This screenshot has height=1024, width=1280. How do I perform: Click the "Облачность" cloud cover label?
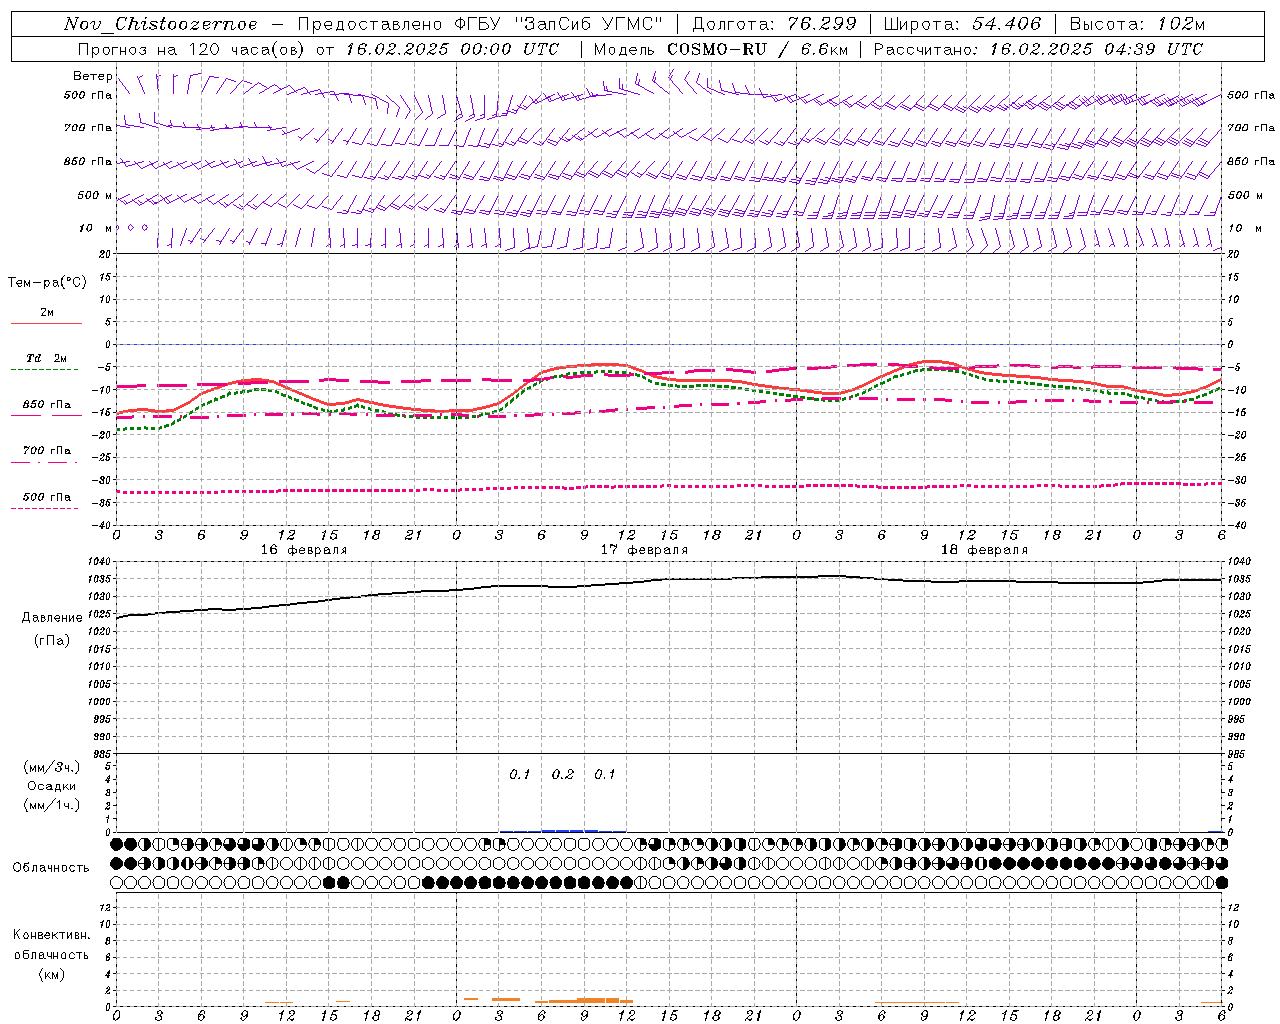point(51,867)
